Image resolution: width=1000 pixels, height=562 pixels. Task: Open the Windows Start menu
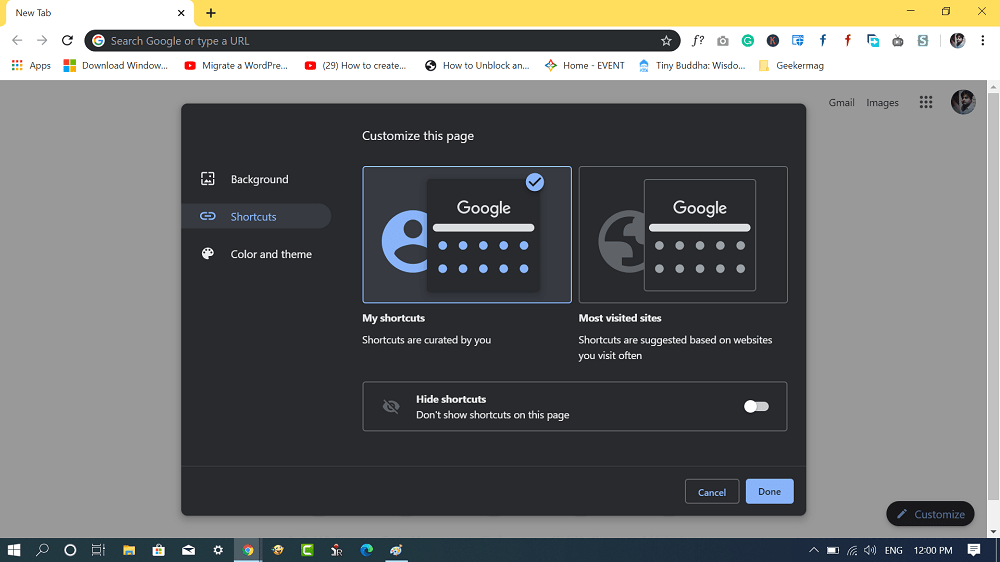14,550
